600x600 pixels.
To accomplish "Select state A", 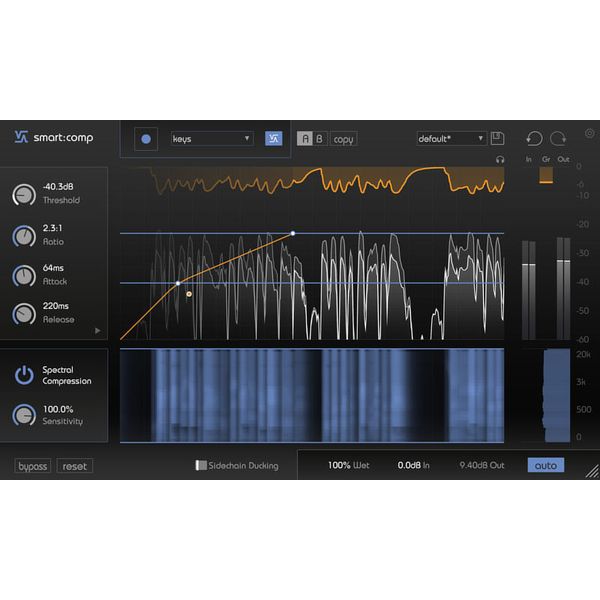I will pos(305,139).
